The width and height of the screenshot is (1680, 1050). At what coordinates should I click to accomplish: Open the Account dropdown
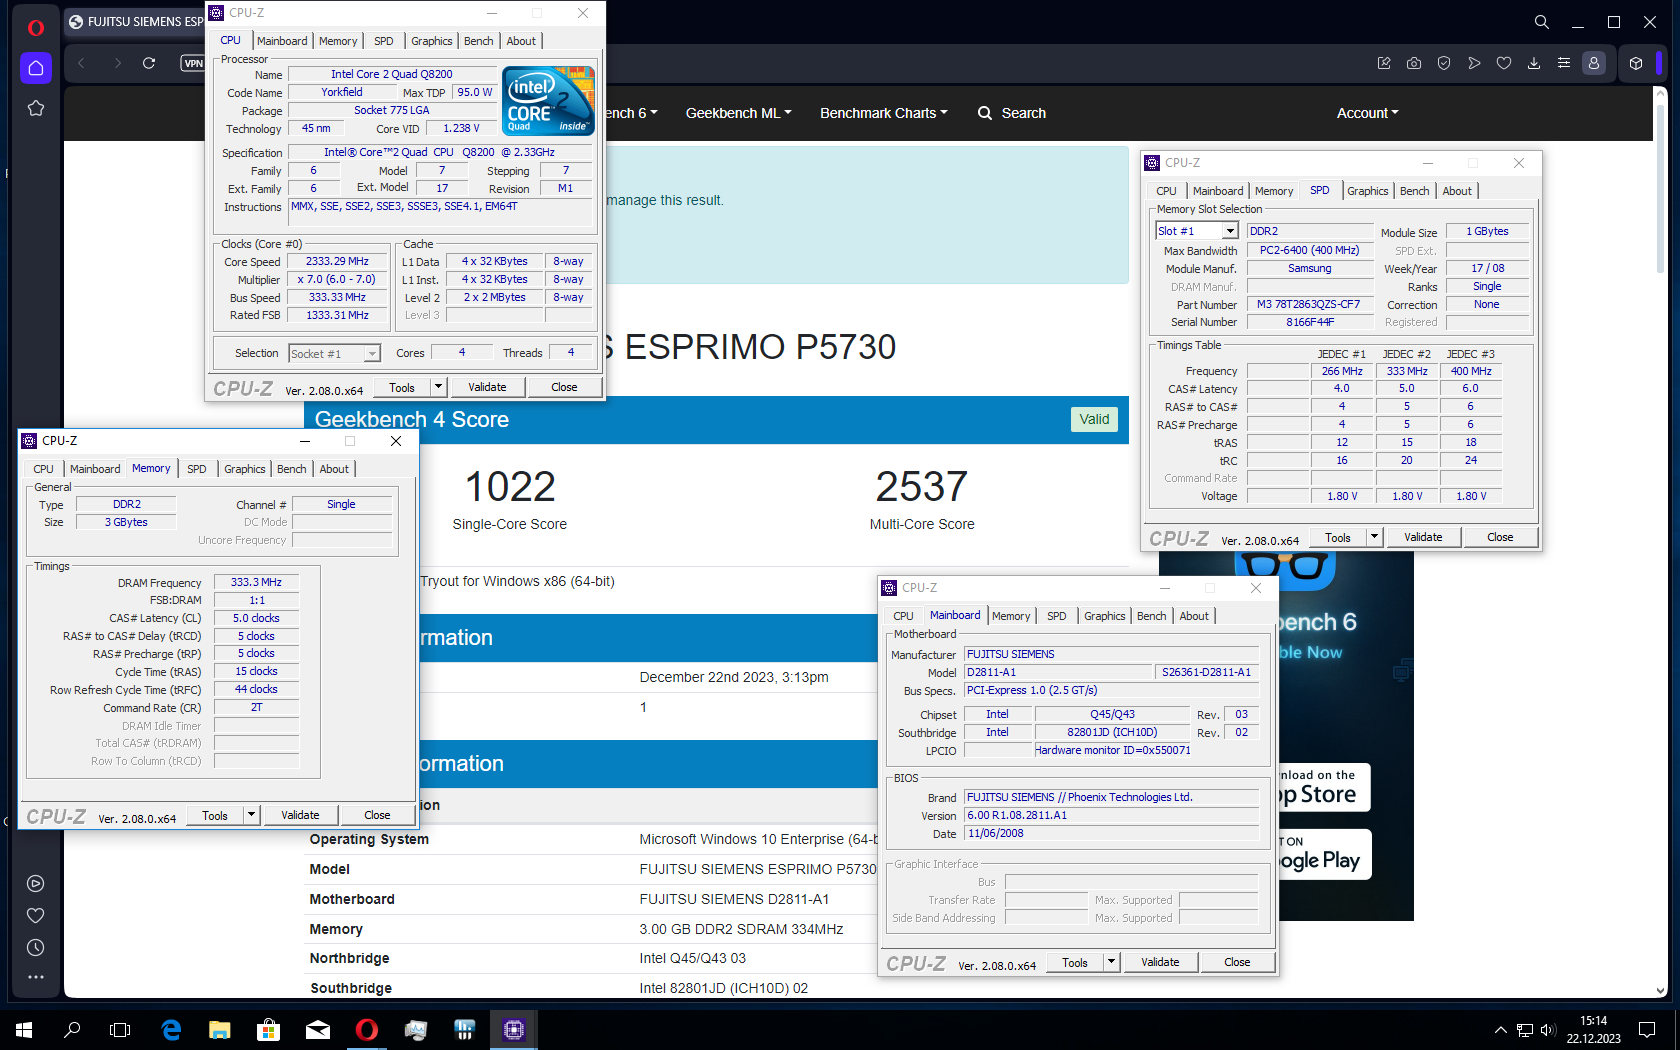pyautogui.click(x=1367, y=113)
